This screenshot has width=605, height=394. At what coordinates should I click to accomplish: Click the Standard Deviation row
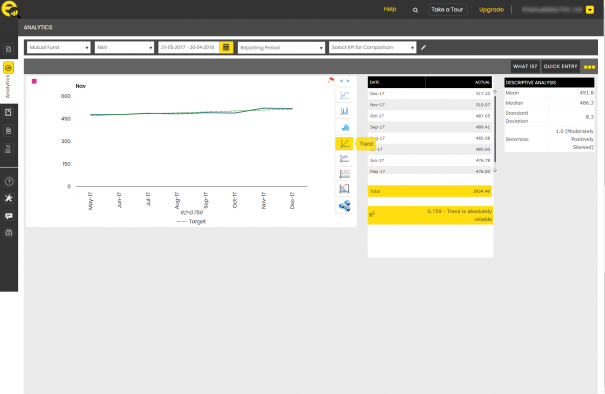coord(549,117)
